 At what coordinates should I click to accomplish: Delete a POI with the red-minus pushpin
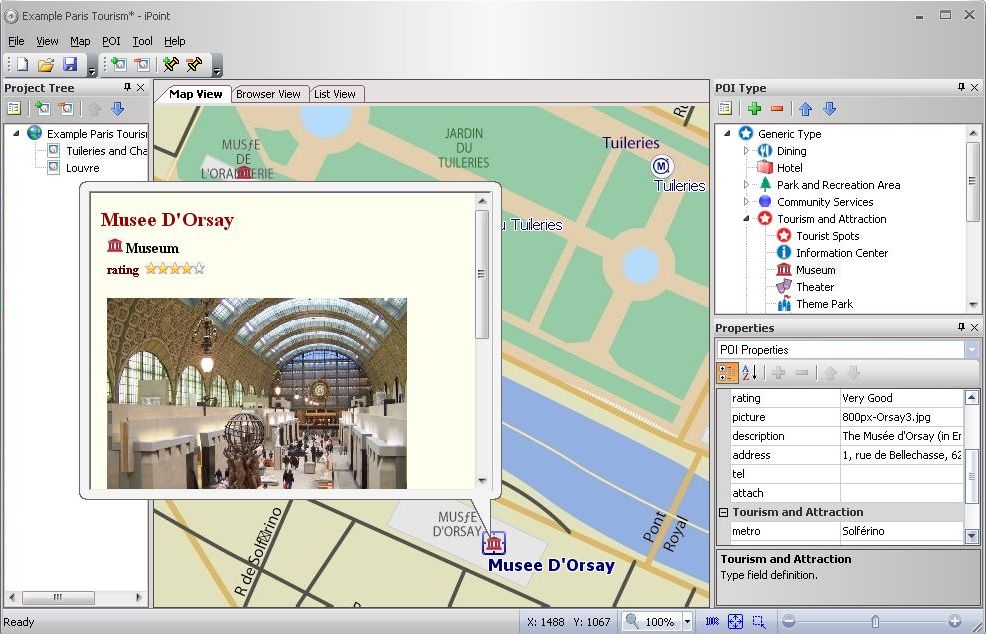[194, 64]
